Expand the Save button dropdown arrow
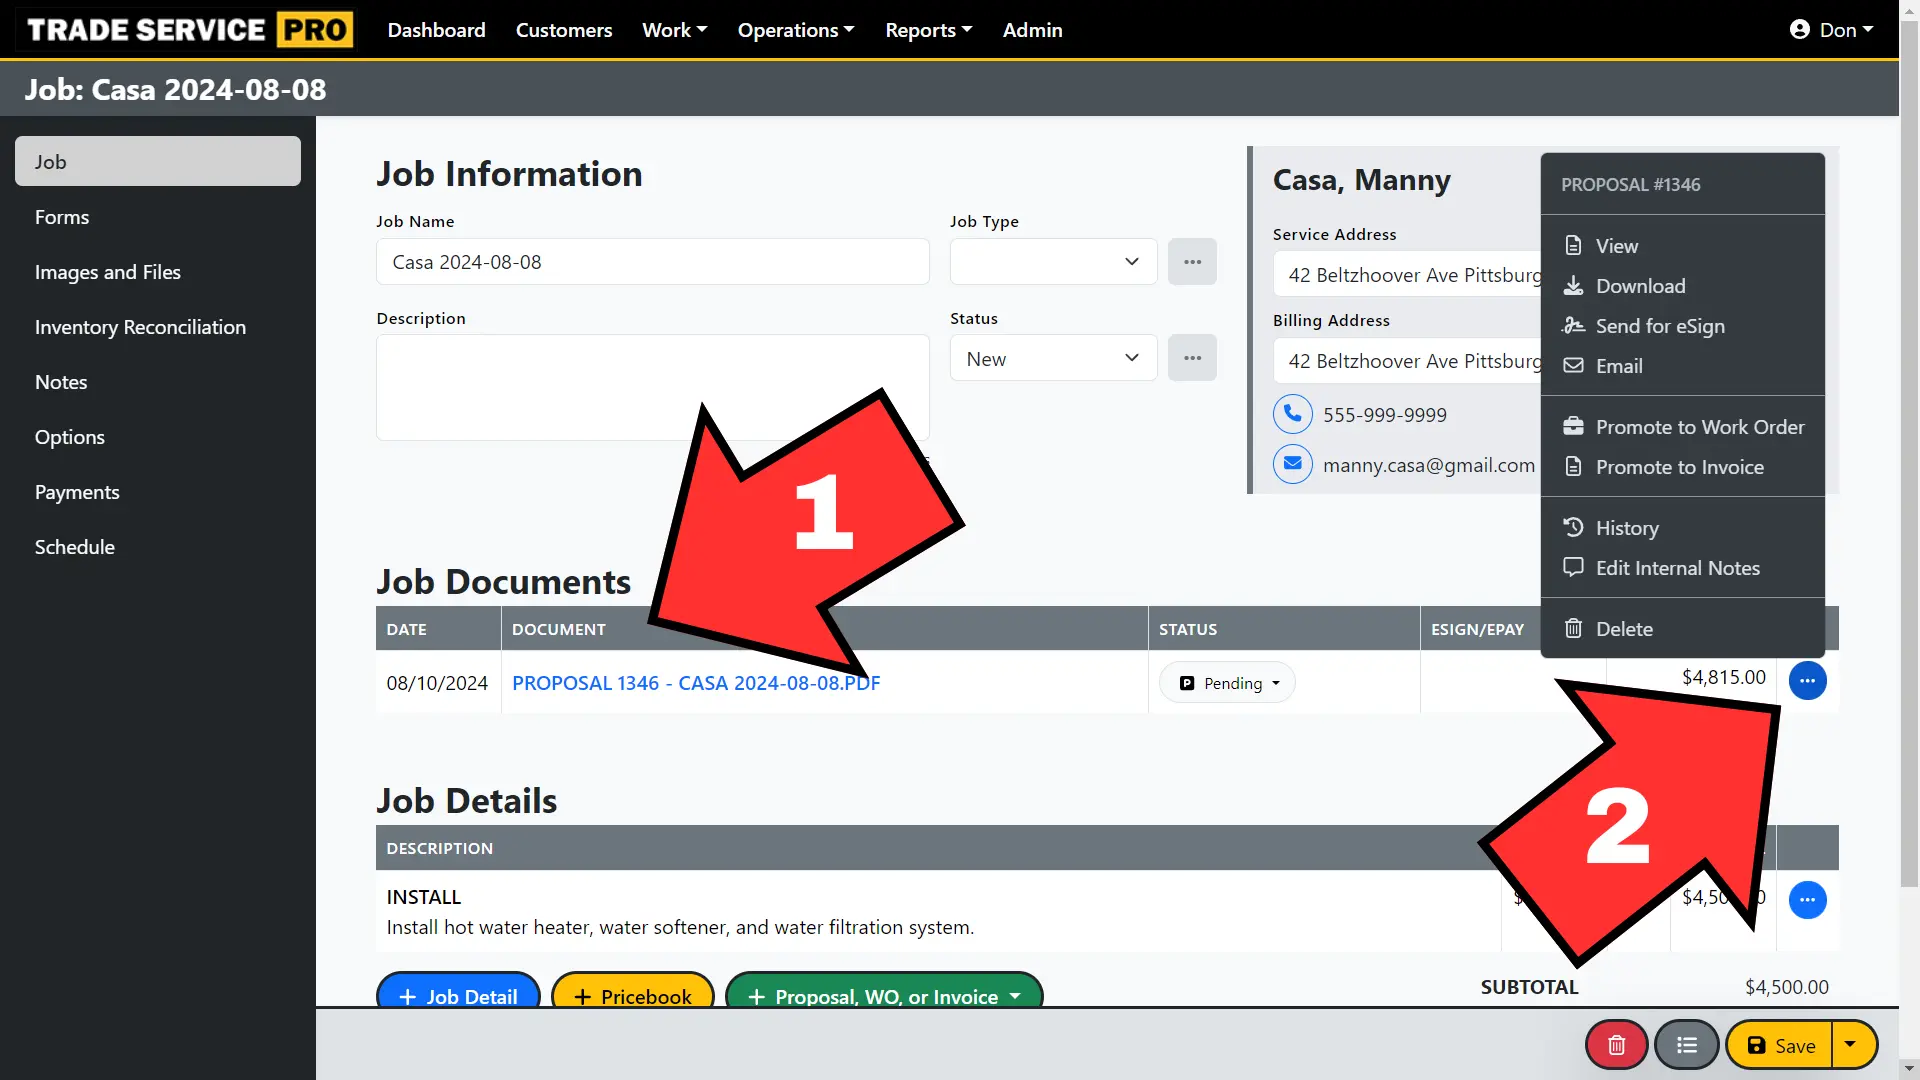The height and width of the screenshot is (1080, 1920). 1851,1045
